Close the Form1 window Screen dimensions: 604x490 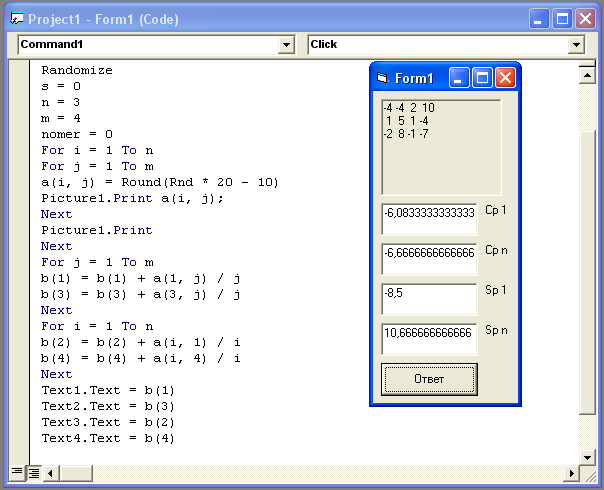coord(505,78)
